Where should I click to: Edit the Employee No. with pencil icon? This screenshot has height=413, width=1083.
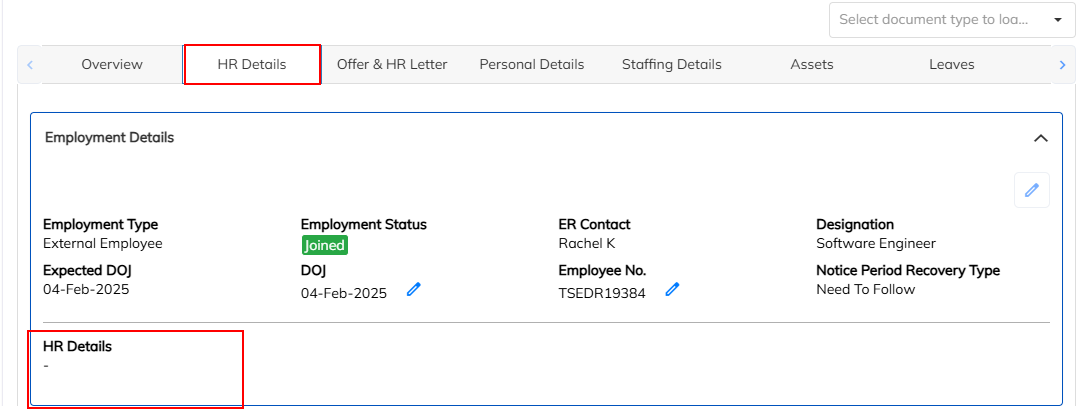[673, 290]
